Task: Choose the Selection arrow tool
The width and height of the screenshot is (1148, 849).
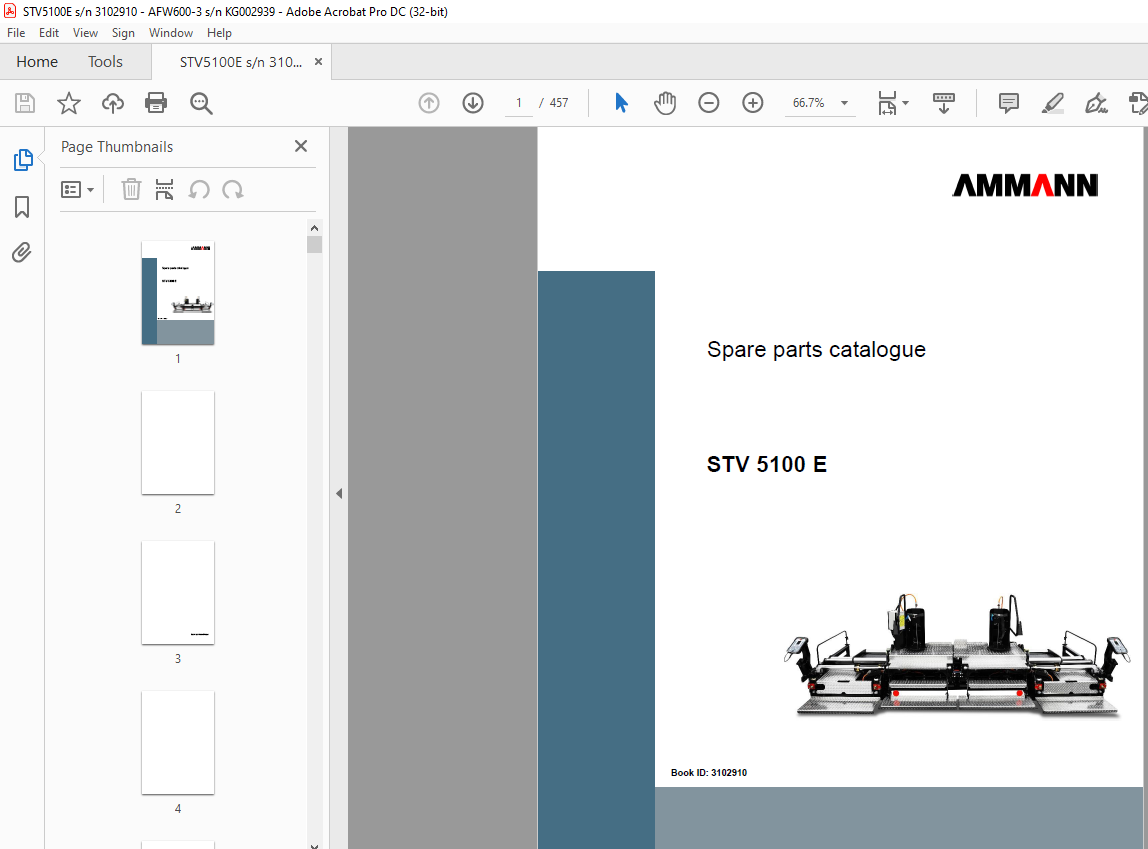Action: [x=622, y=103]
